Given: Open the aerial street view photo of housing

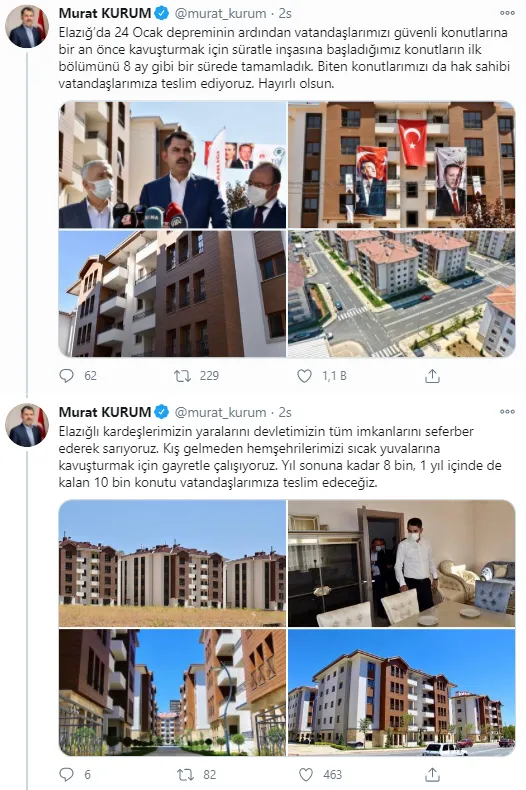Looking at the screenshot, I should (402, 294).
